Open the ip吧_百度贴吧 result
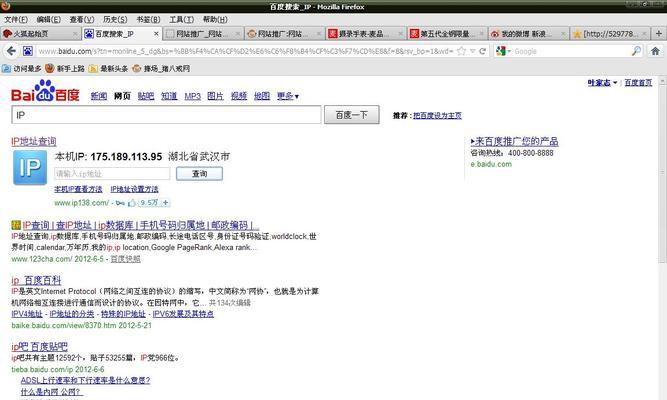 coord(40,347)
